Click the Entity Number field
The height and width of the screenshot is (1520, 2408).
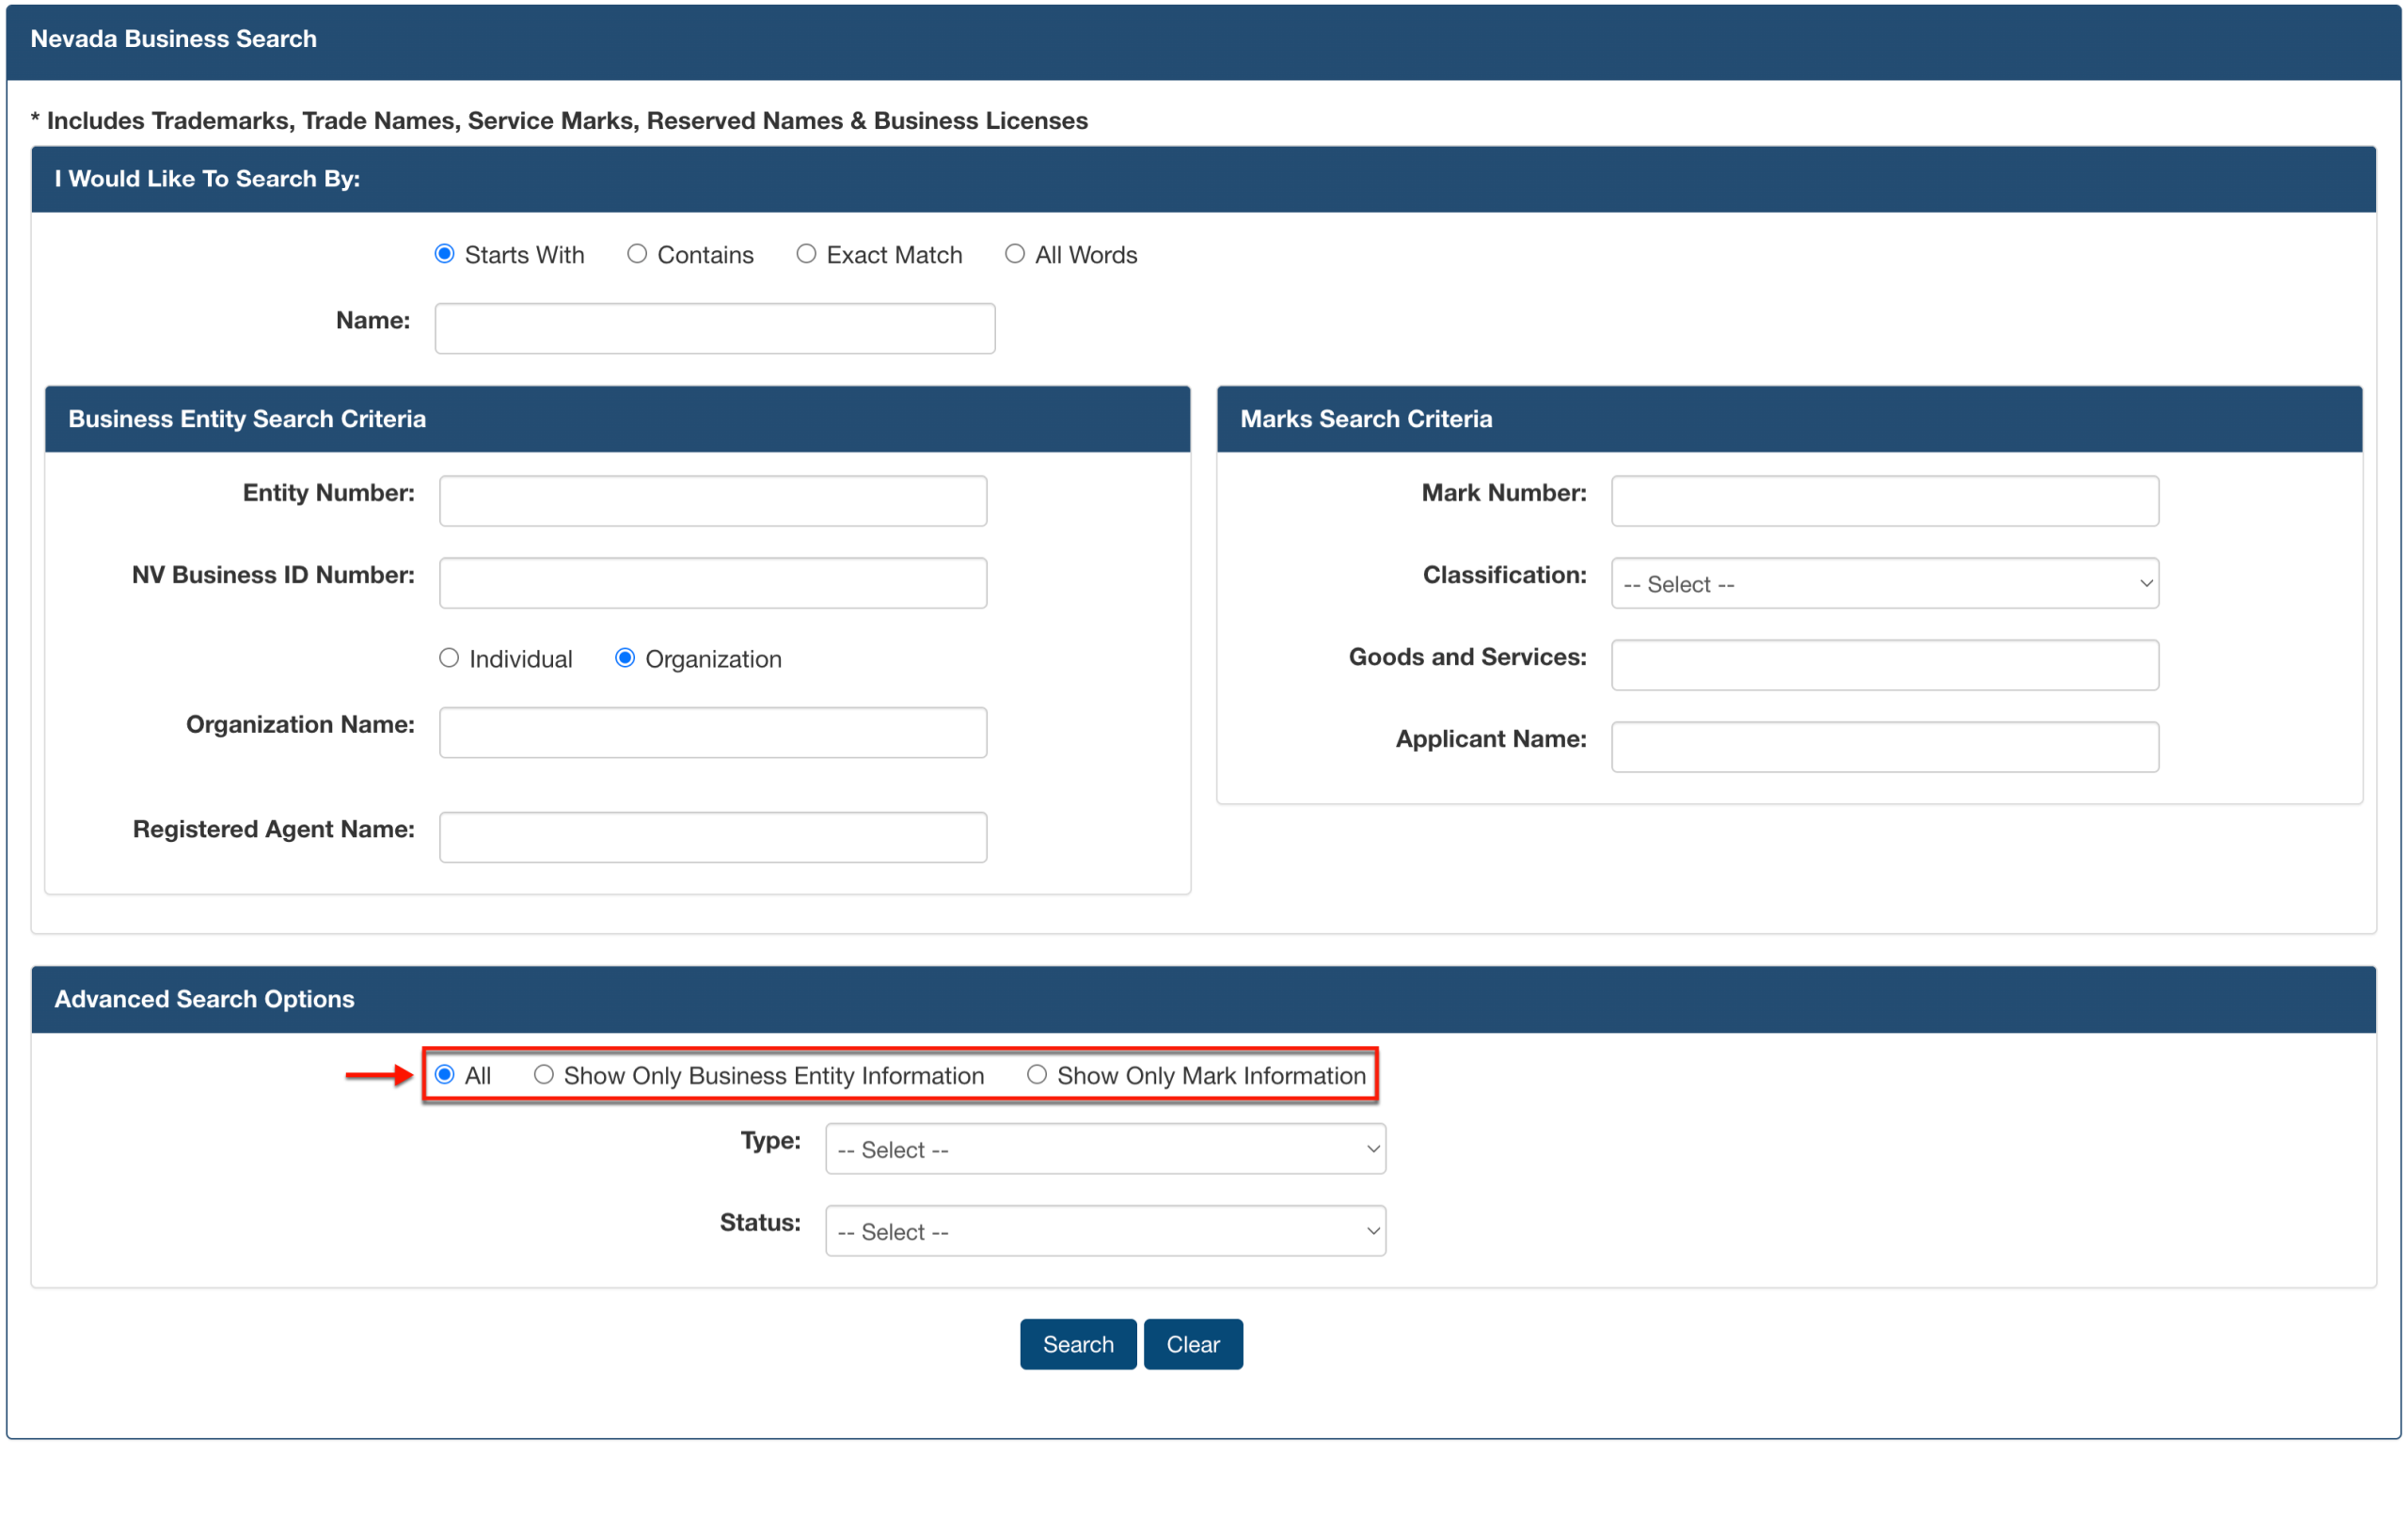pos(713,501)
